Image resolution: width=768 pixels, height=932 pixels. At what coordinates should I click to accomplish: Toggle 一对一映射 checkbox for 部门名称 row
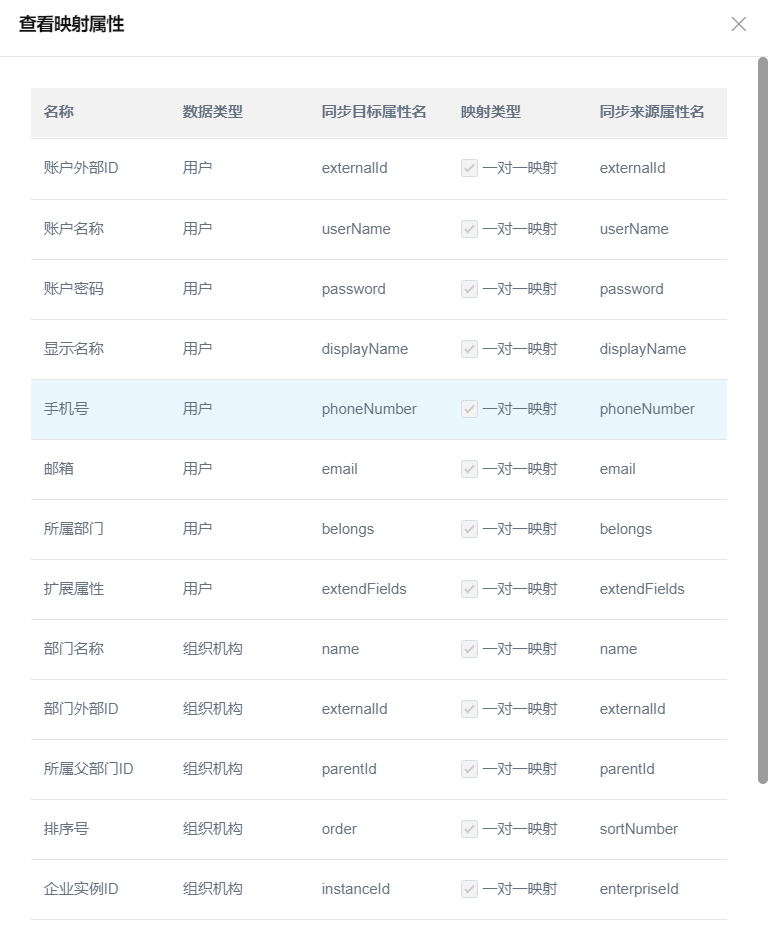tap(469, 649)
